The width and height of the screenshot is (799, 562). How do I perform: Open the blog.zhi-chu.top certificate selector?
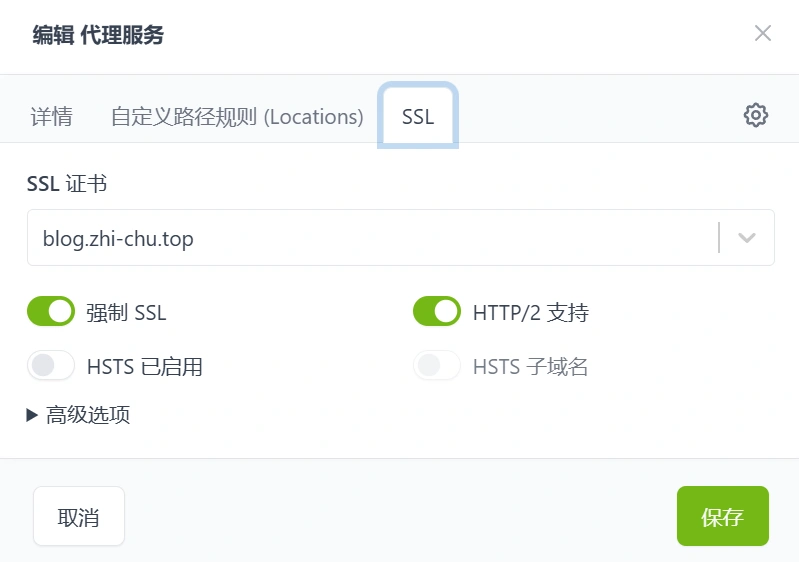(x=370, y=238)
